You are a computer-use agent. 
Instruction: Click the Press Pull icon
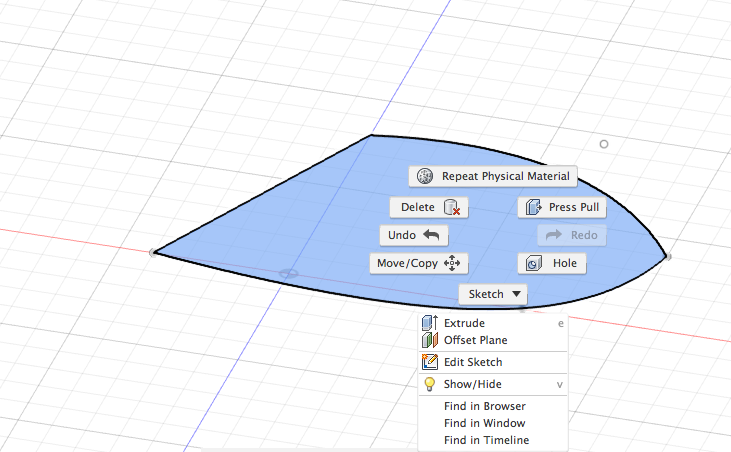click(x=533, y=207)
